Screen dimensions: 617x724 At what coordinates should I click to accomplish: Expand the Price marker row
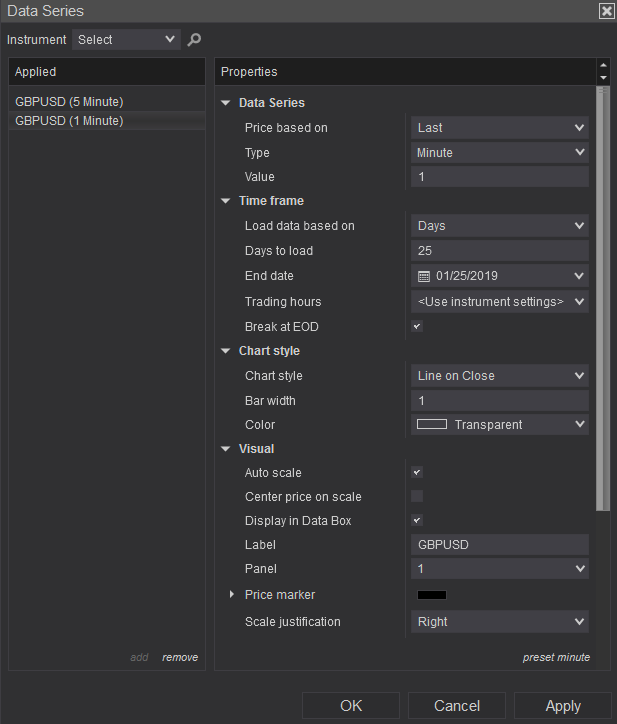(232, 595)
